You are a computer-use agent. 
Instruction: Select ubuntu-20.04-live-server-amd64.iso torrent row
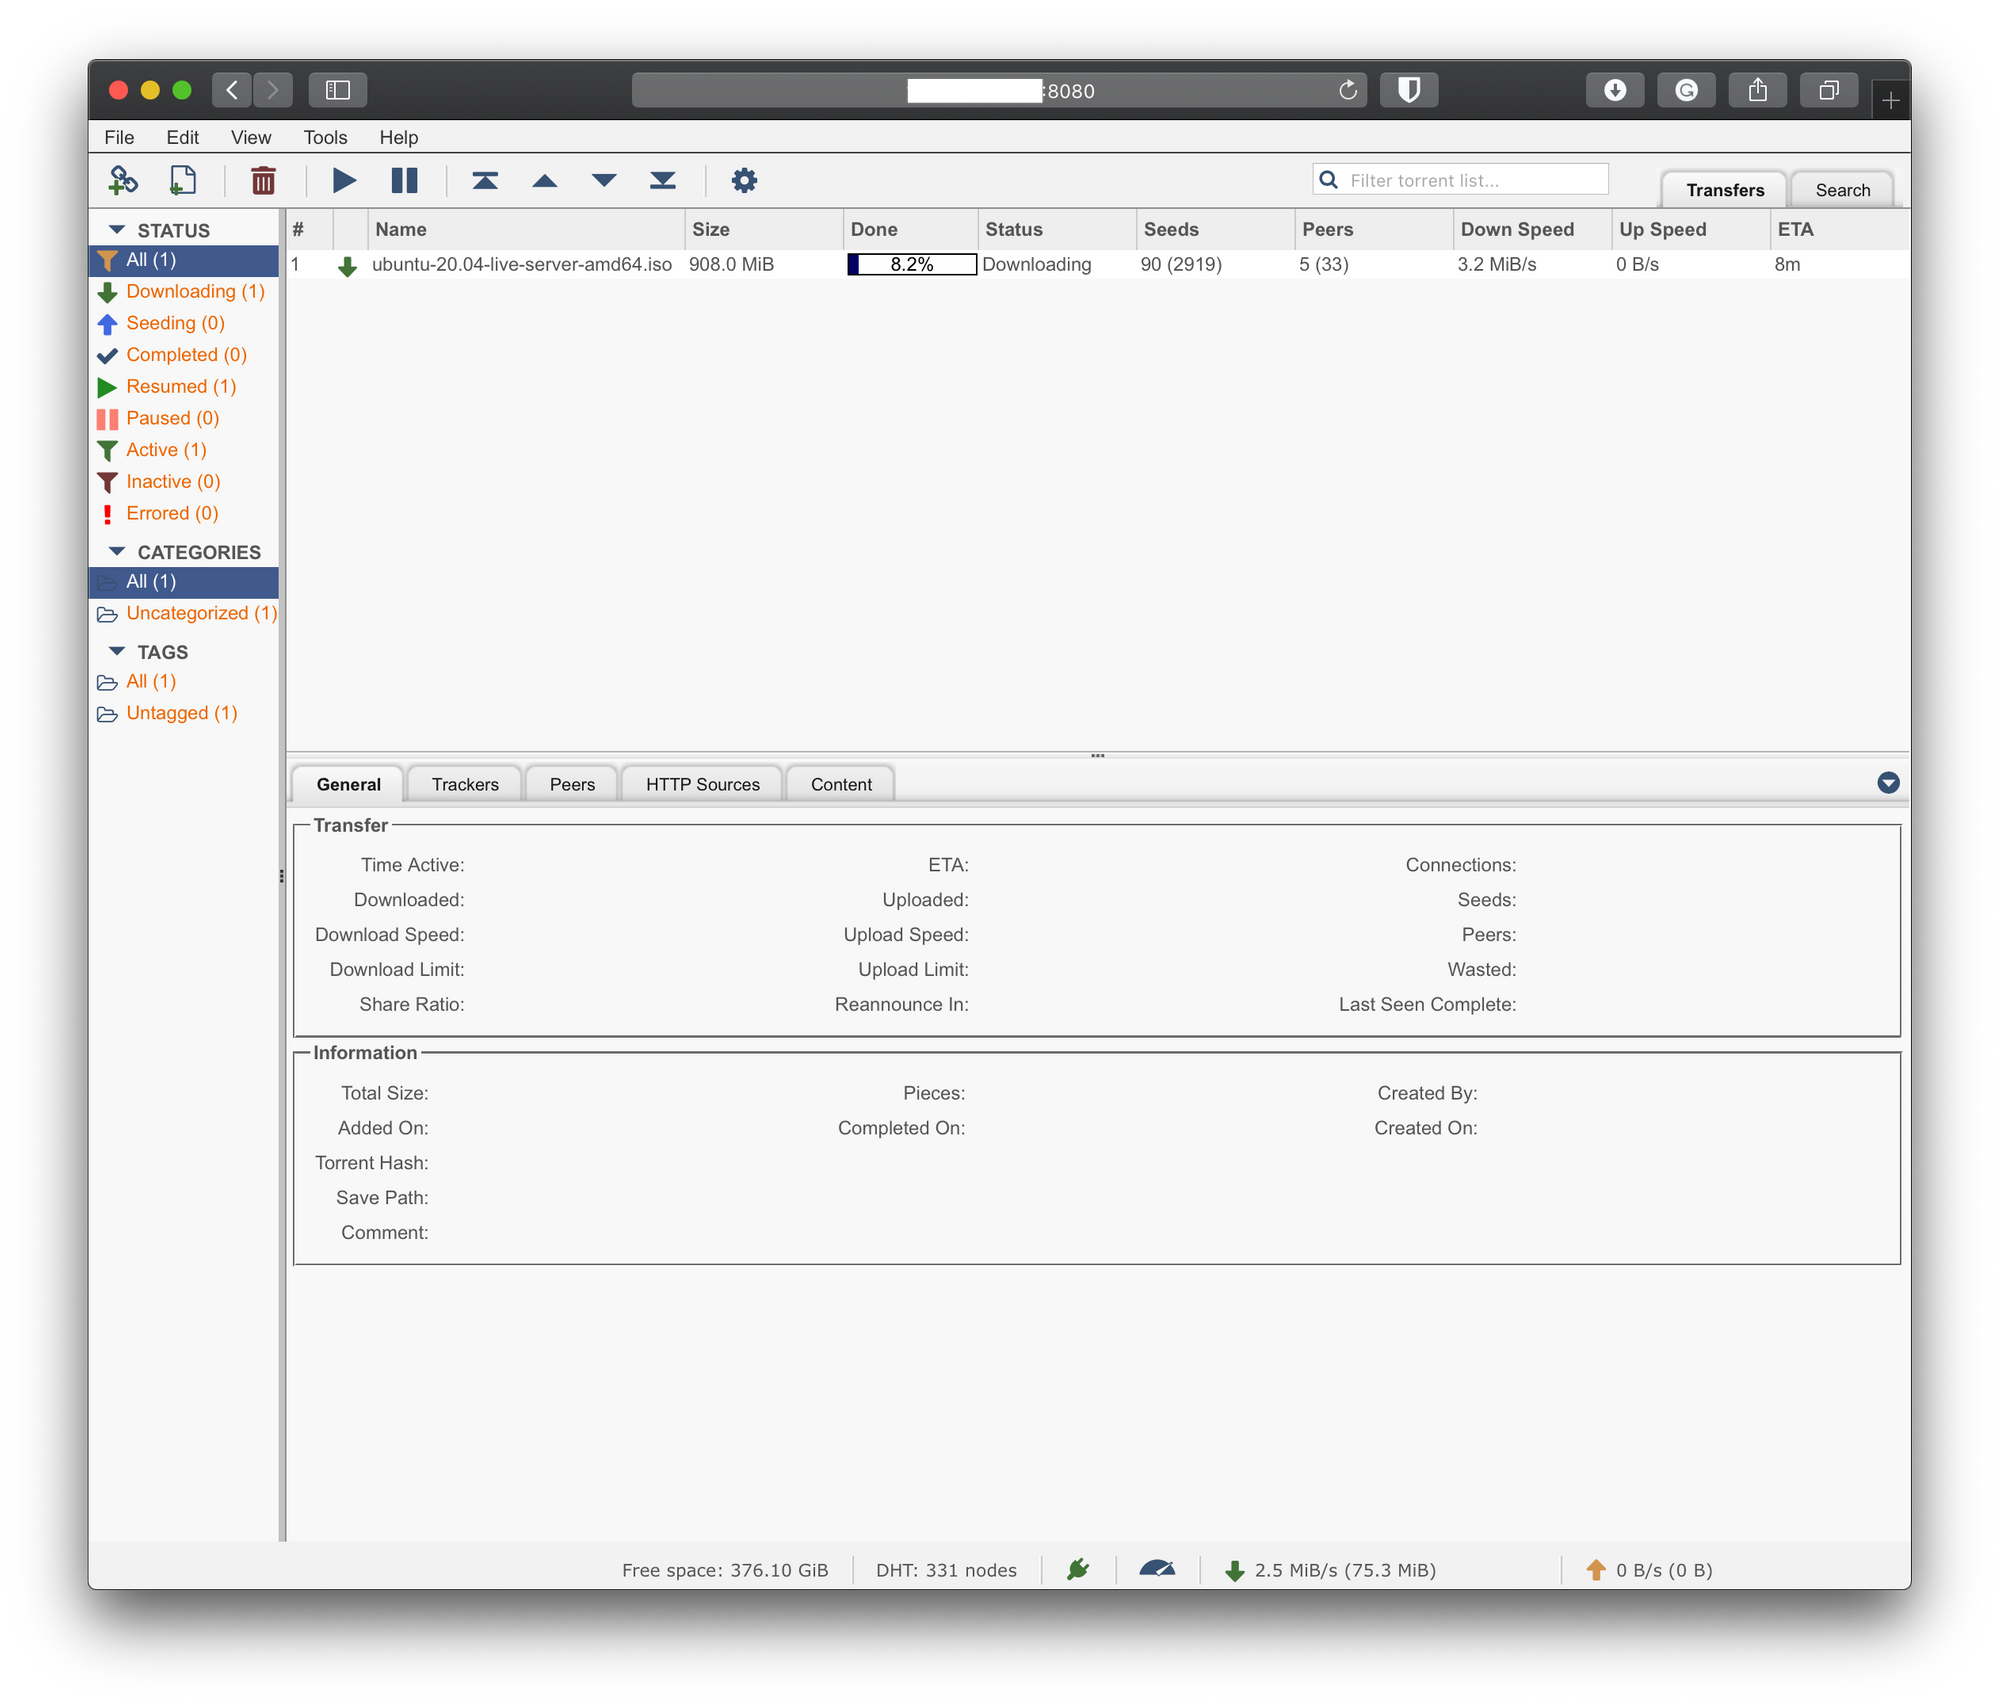[1097, 265]
